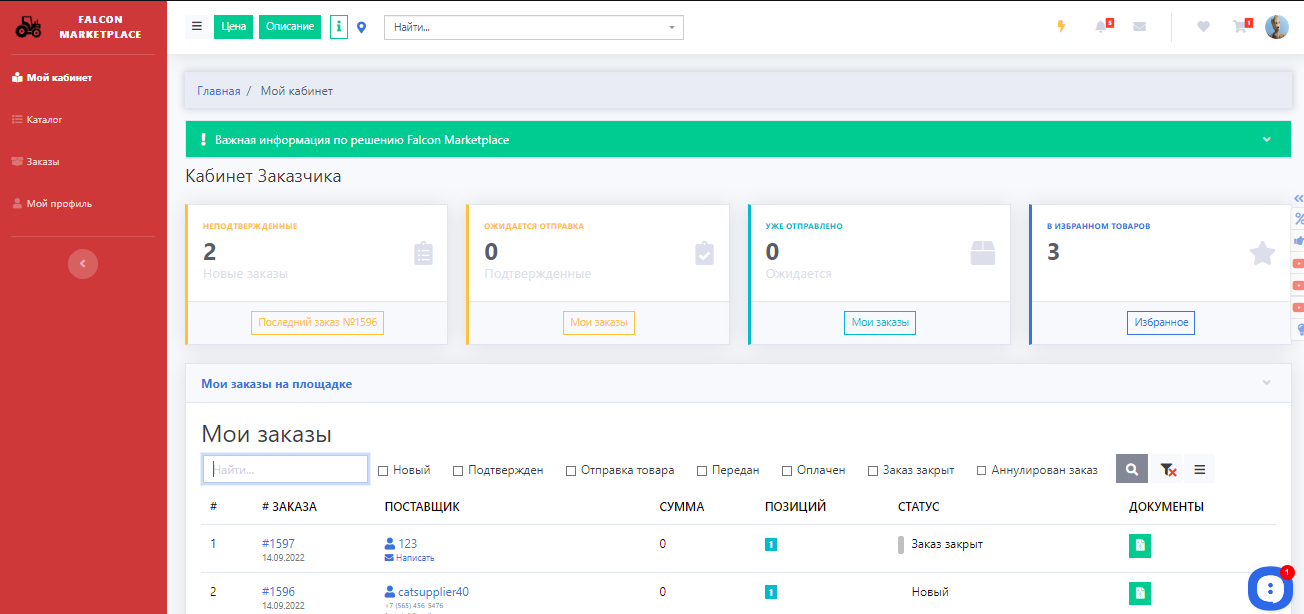This screenshot has width=1304, height=614.
Task: Open the Найти... dropdown in header
Action: [x=533, y=27]
